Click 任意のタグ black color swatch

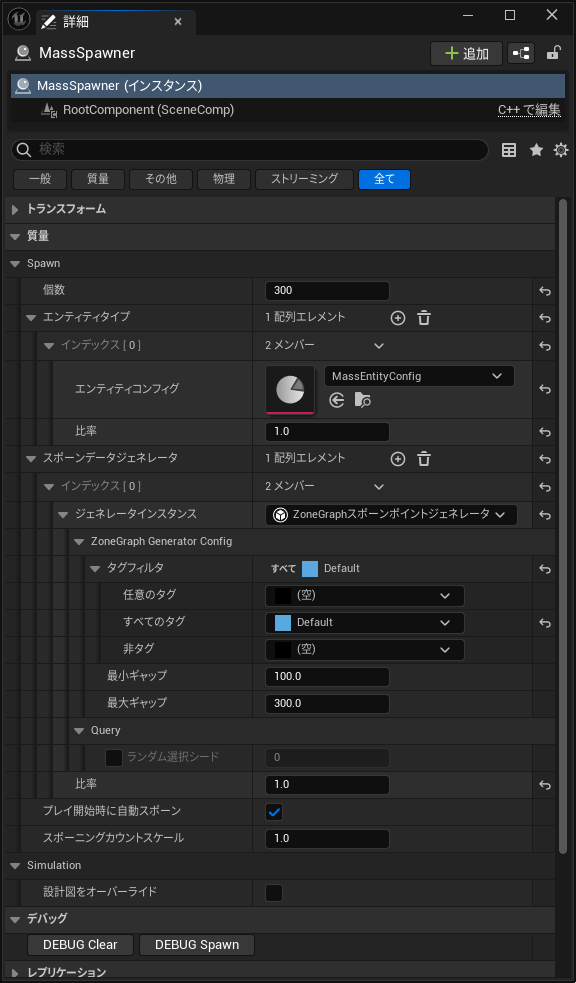(283, 596)
